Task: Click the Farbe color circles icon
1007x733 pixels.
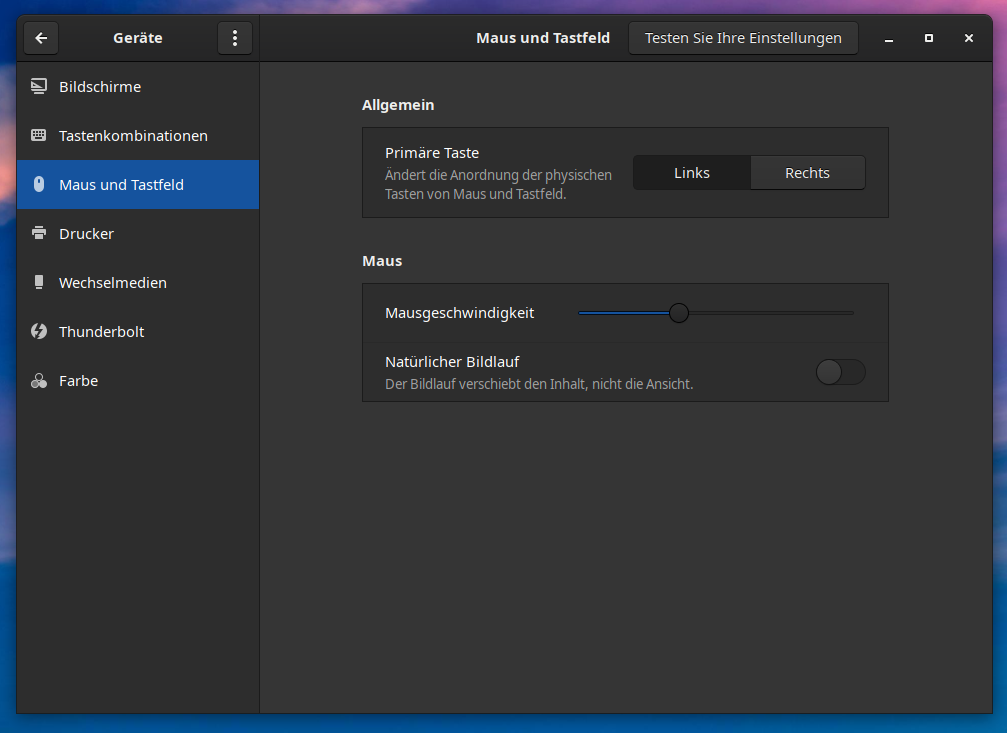Action: 39,380
